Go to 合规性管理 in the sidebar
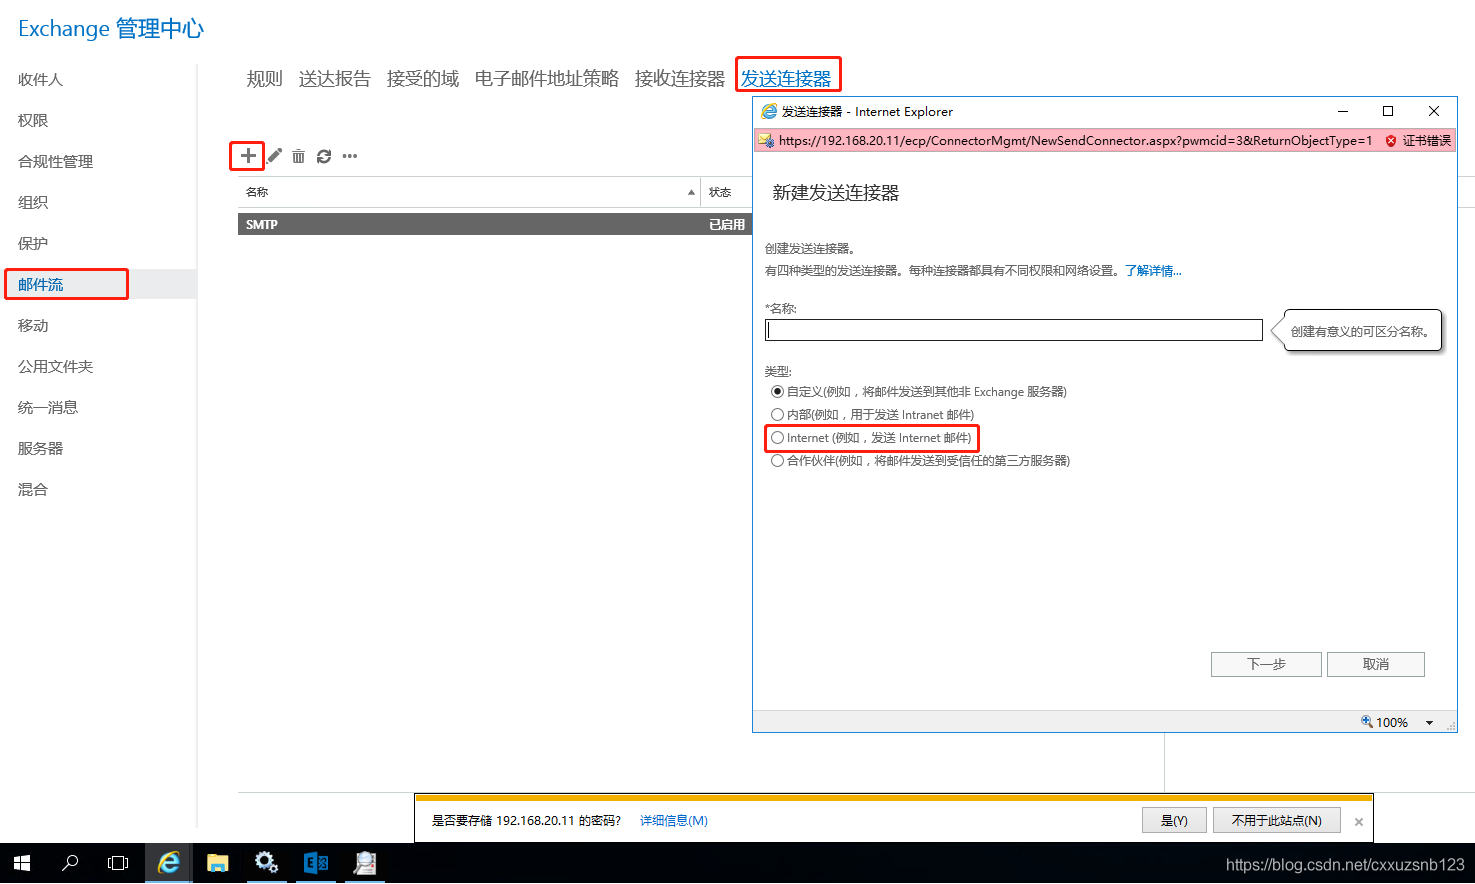Image resolution: width=1475 pixels, height=884 pixels. (x=55, y=162)
